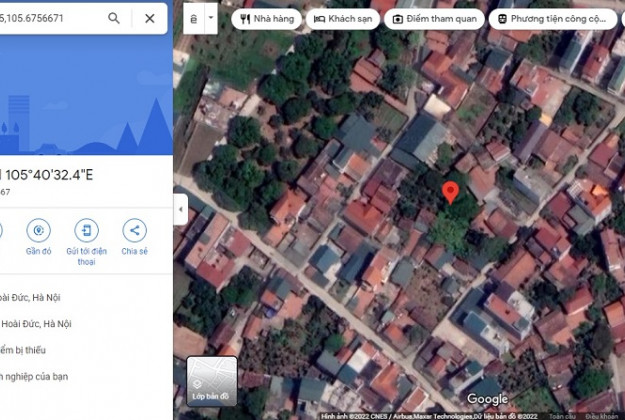Image resolution: width=625 pixels, height=420 pixels.
Task: Click the Gửi tới điện thoại icon
Action: 86,230
